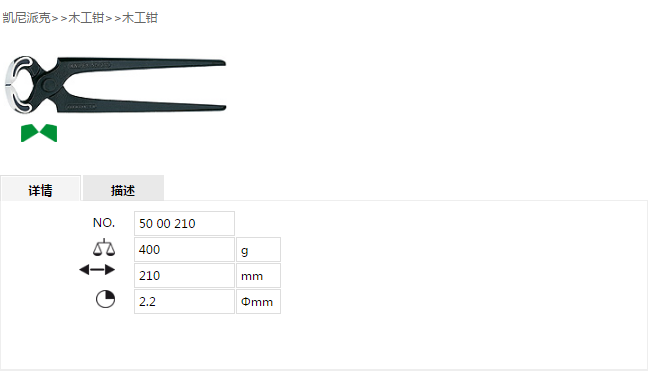The width and height of the screenshot is (650, 371).
Task: Click the cutting capacity pie icon
Action: [x=105, y=299]
